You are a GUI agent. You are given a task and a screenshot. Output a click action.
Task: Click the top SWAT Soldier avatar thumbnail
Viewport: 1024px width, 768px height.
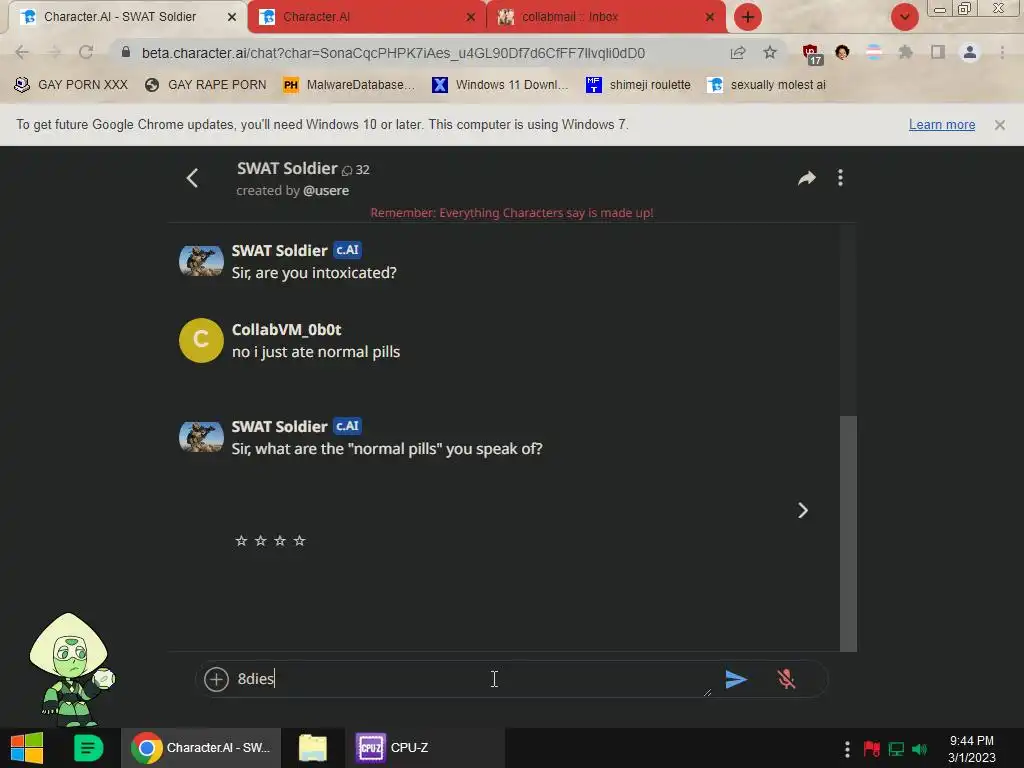click(201, 261)
